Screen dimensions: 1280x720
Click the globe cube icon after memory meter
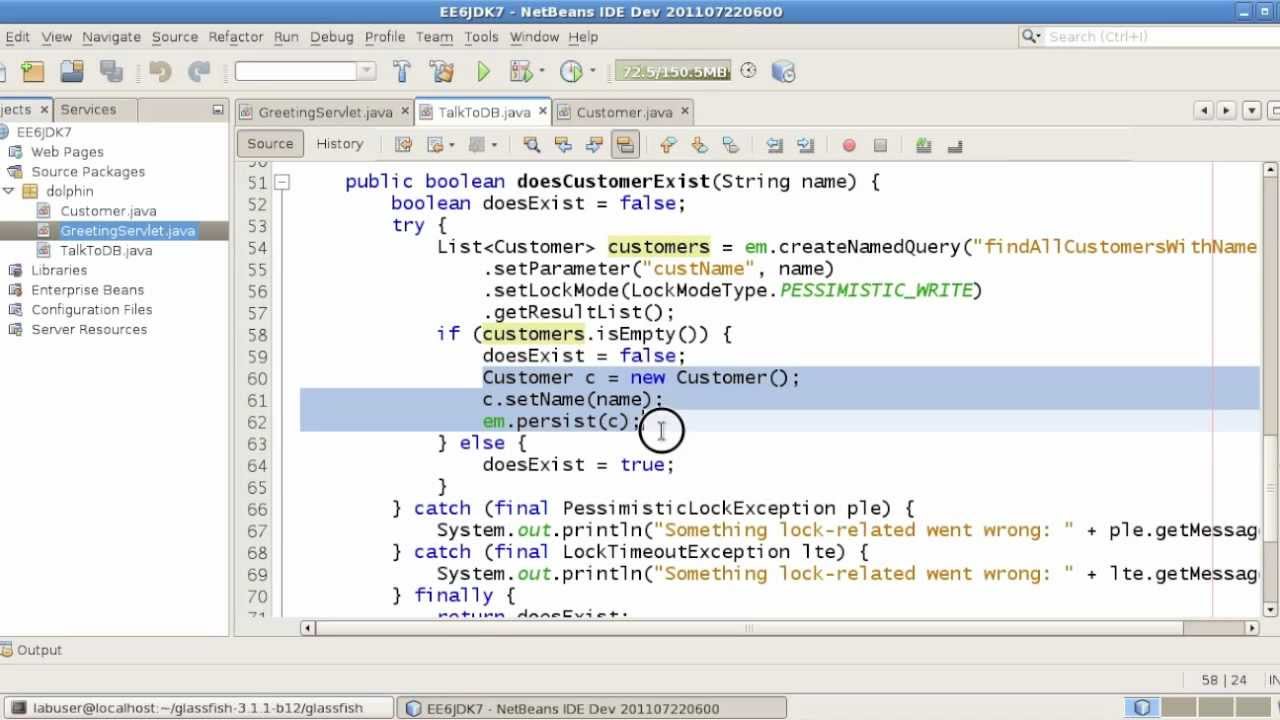pyautogui.click(x=783, y=71)
